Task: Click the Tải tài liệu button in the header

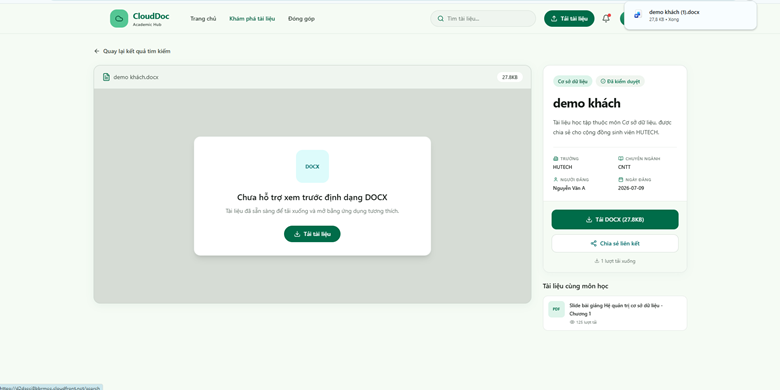Action: click(569, 18)
